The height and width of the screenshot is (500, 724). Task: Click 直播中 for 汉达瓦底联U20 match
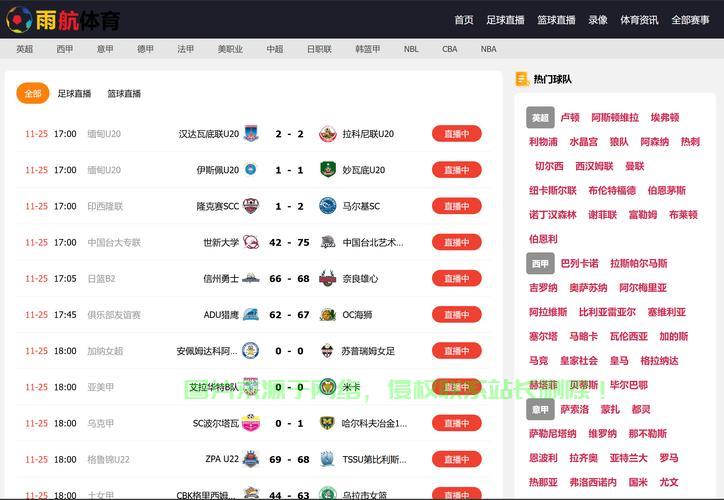point(457,134)
